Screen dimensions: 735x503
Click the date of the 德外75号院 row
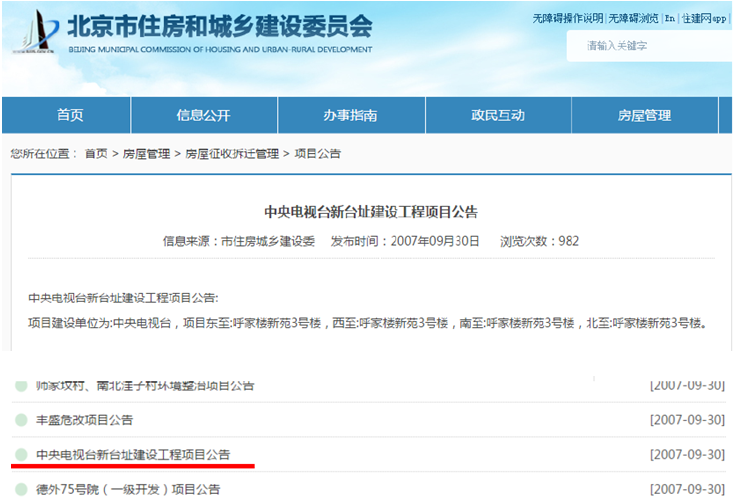point(687,489)
